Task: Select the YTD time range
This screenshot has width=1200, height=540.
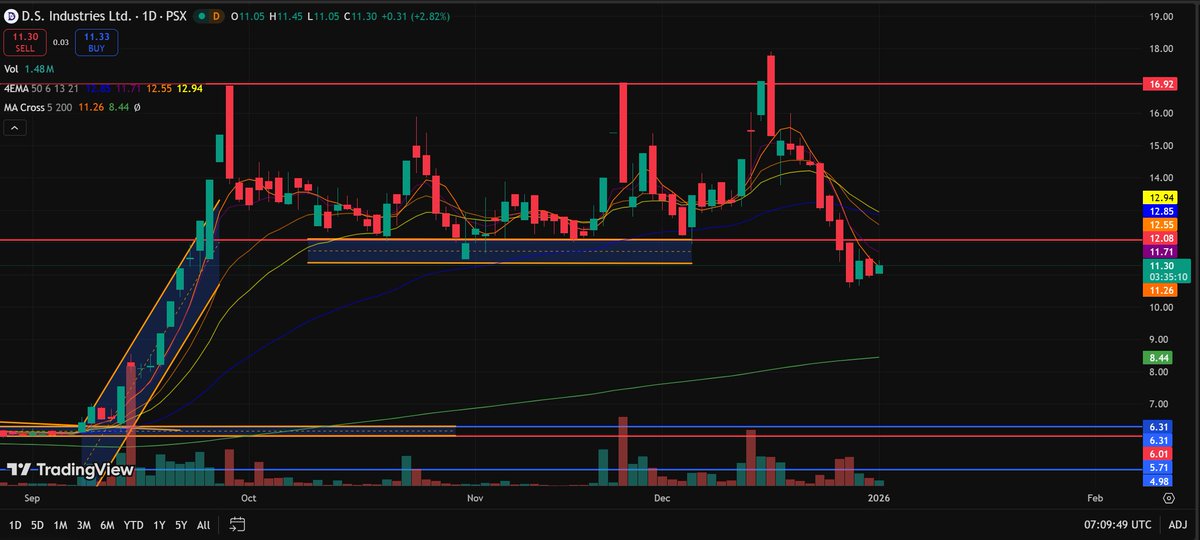Action: [x=133, y=524]
